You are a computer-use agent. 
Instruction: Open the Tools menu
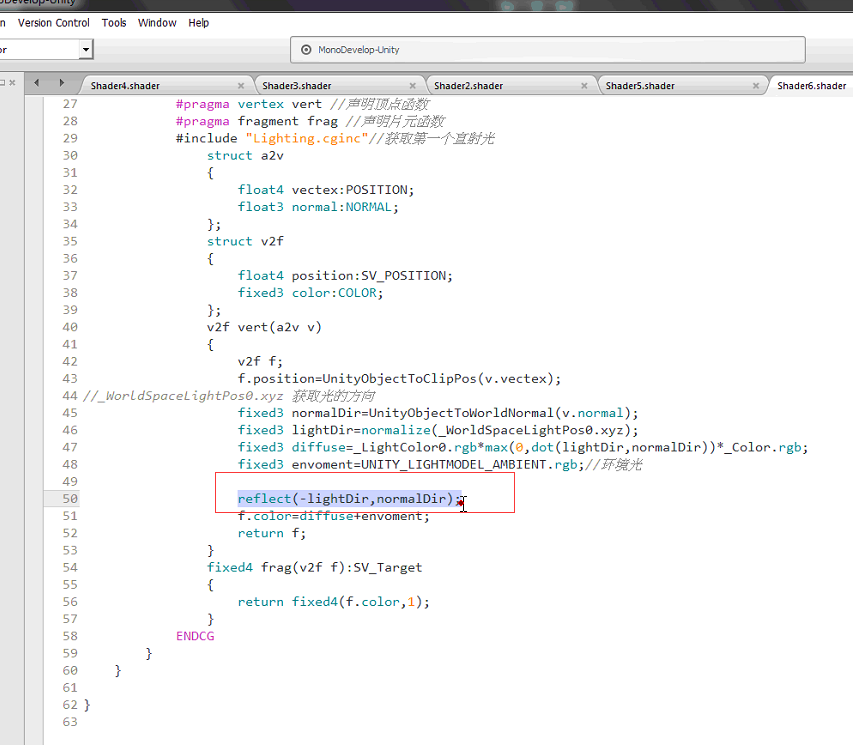point(114,23)
